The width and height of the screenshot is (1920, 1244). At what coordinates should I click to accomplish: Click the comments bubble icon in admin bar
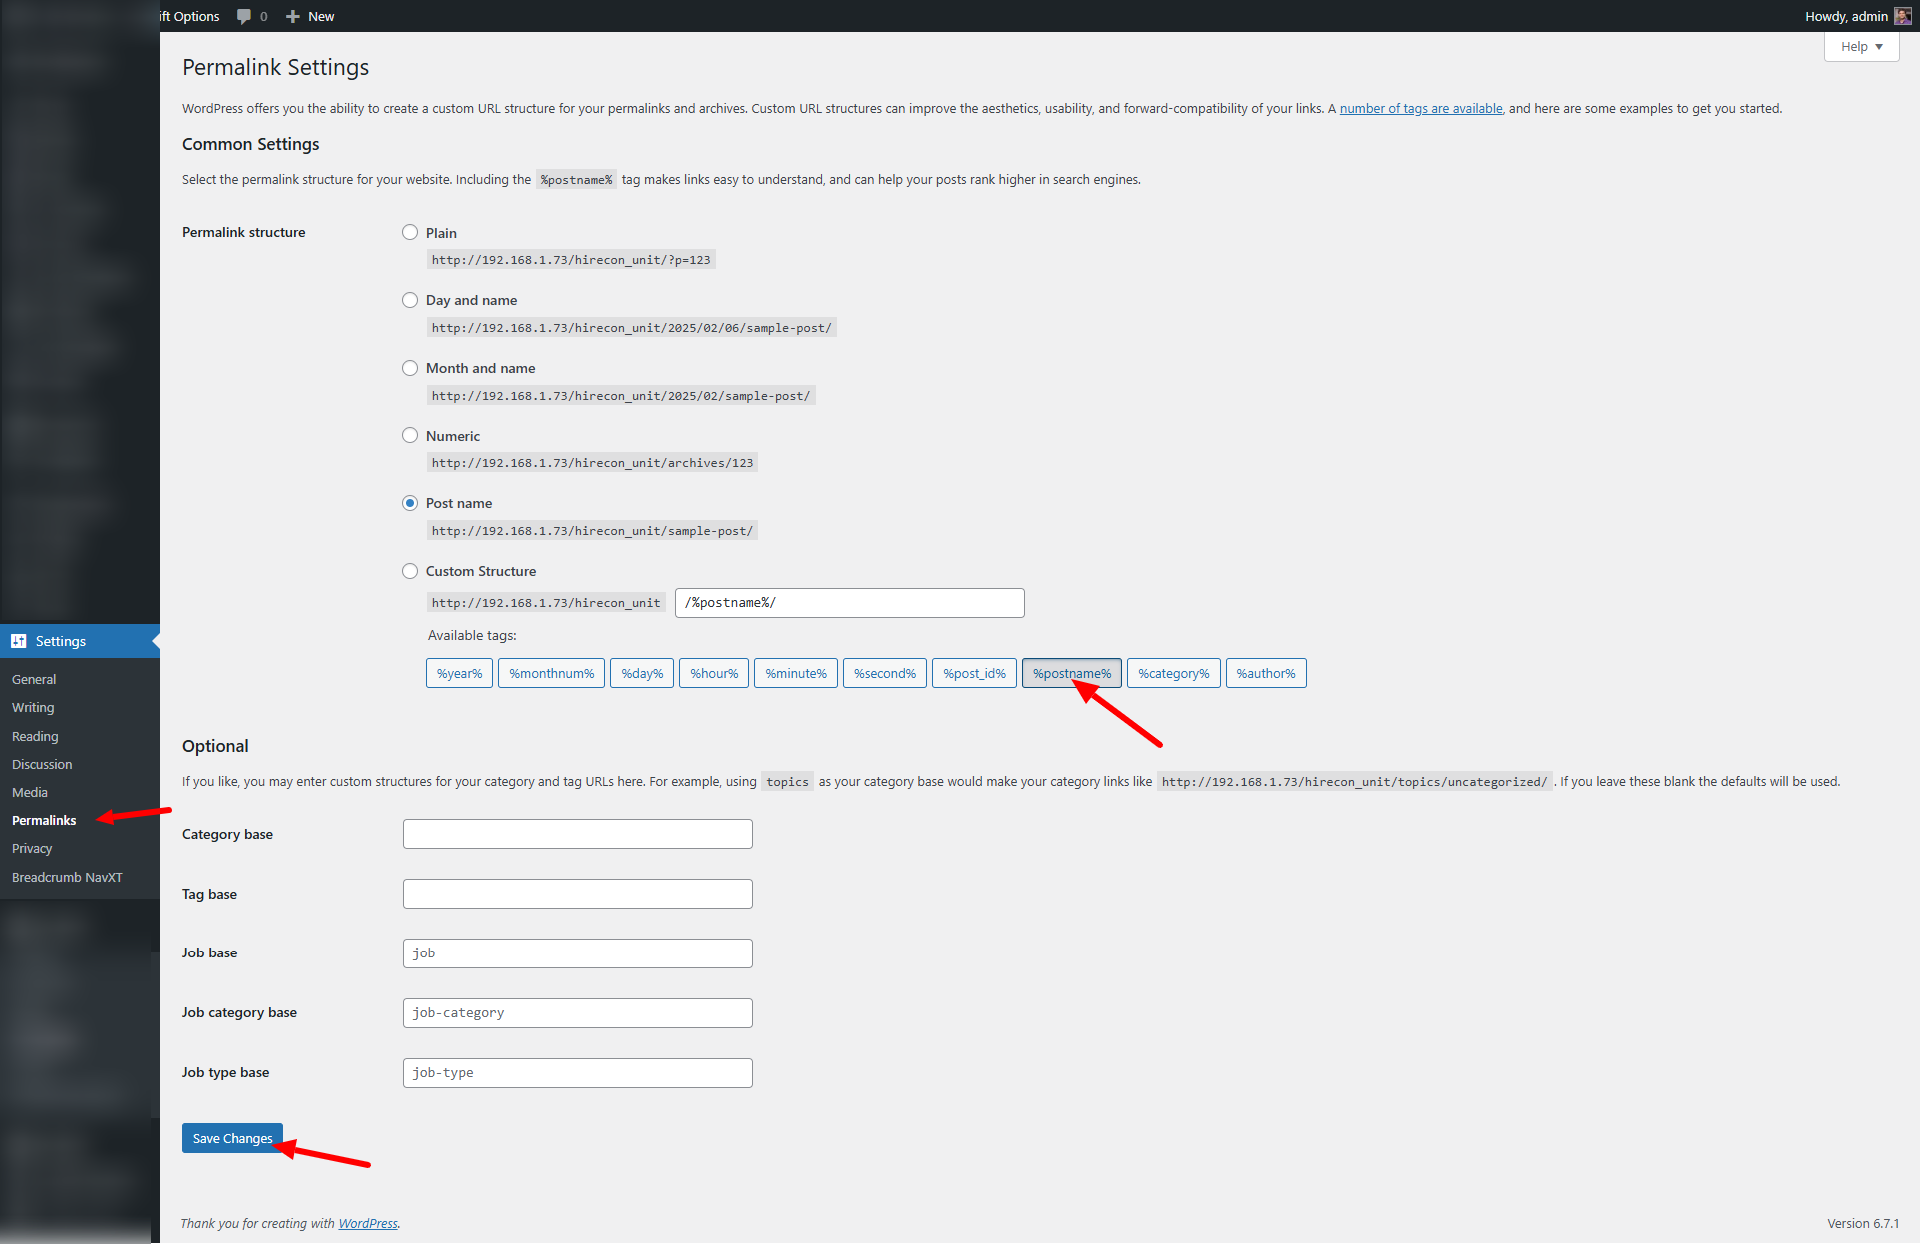tap(244, 16)
